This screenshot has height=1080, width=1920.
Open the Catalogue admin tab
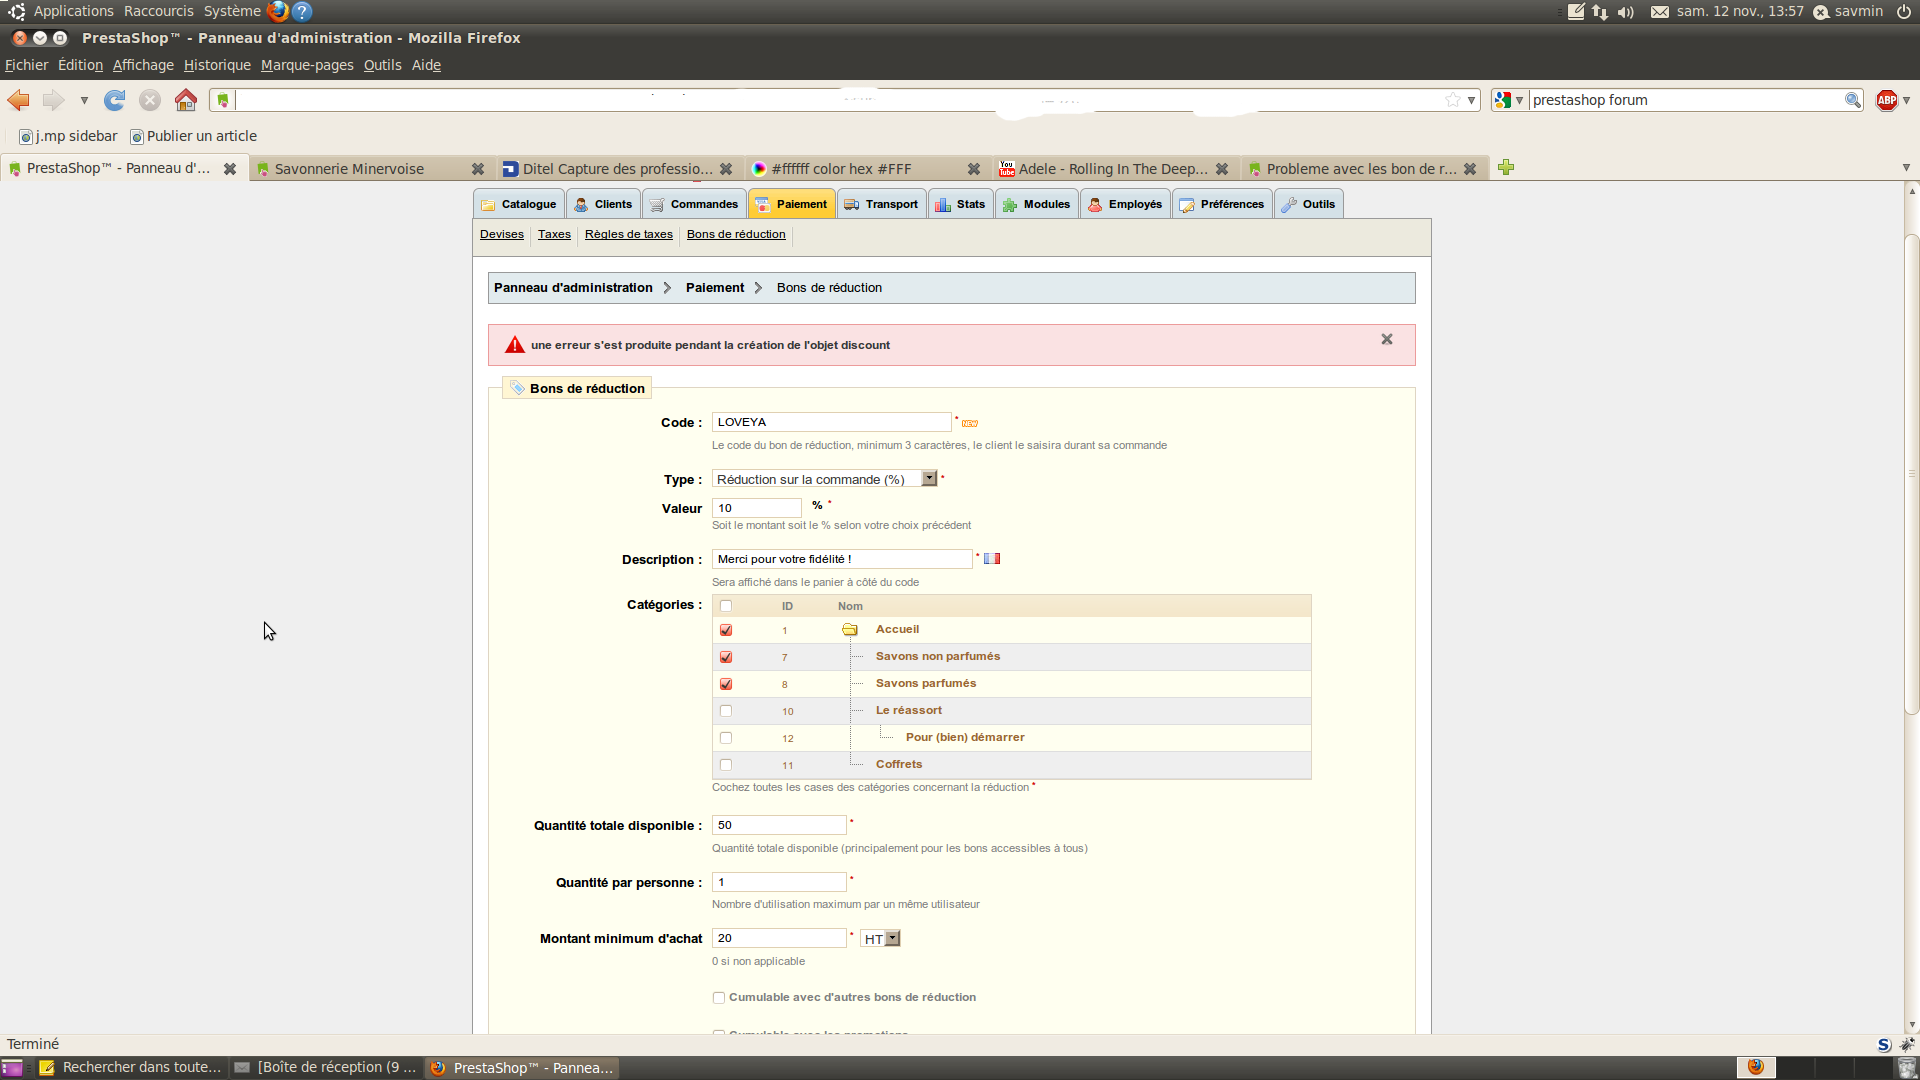point(519,204)
